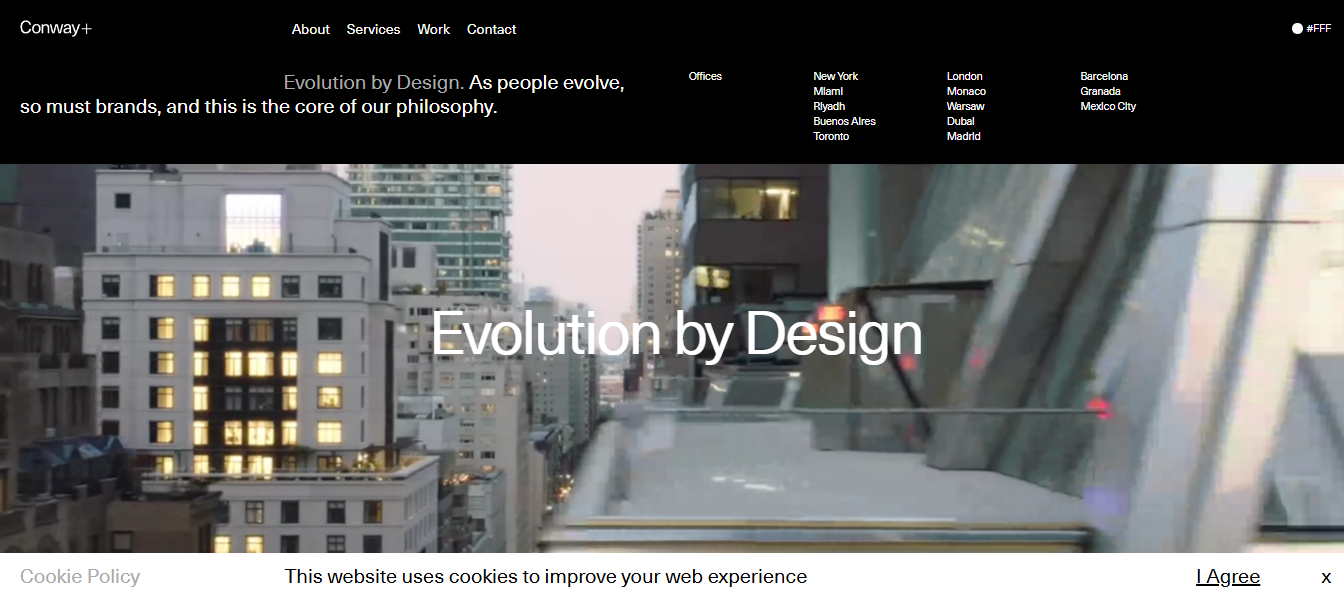This screenshot has height=595, width=1344.
Task: Select the London office
Action: (x=964, y=76)
